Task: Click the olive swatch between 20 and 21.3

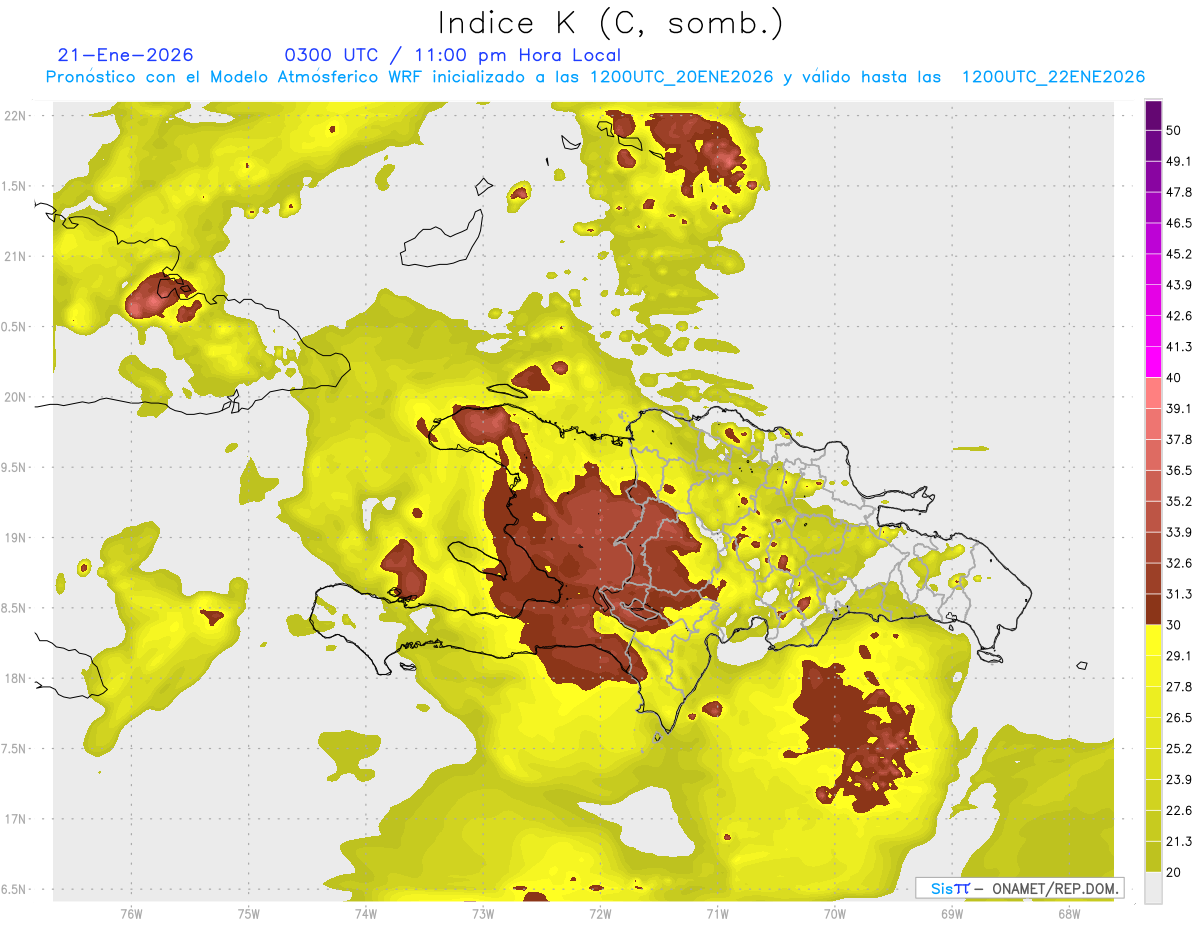Action: point(1153,857)
